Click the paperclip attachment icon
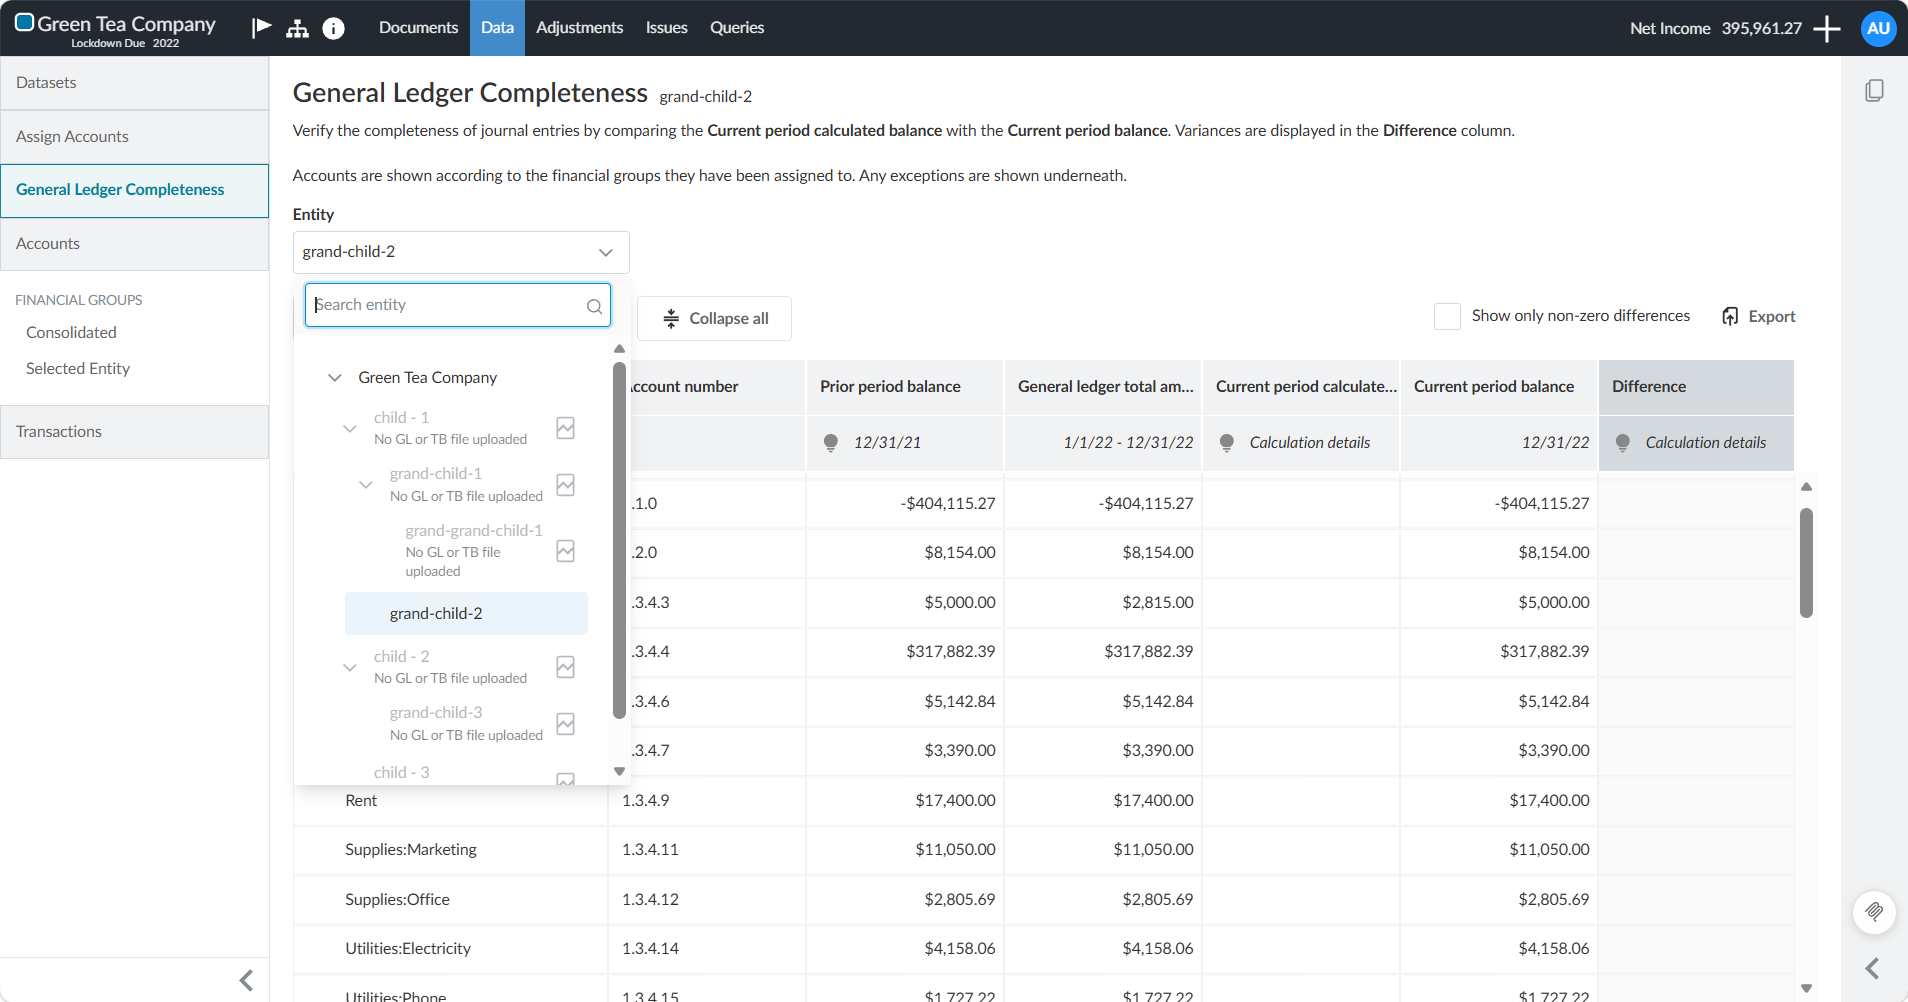Viewport: 1908px width, 1002px height. pos(1874,912)
